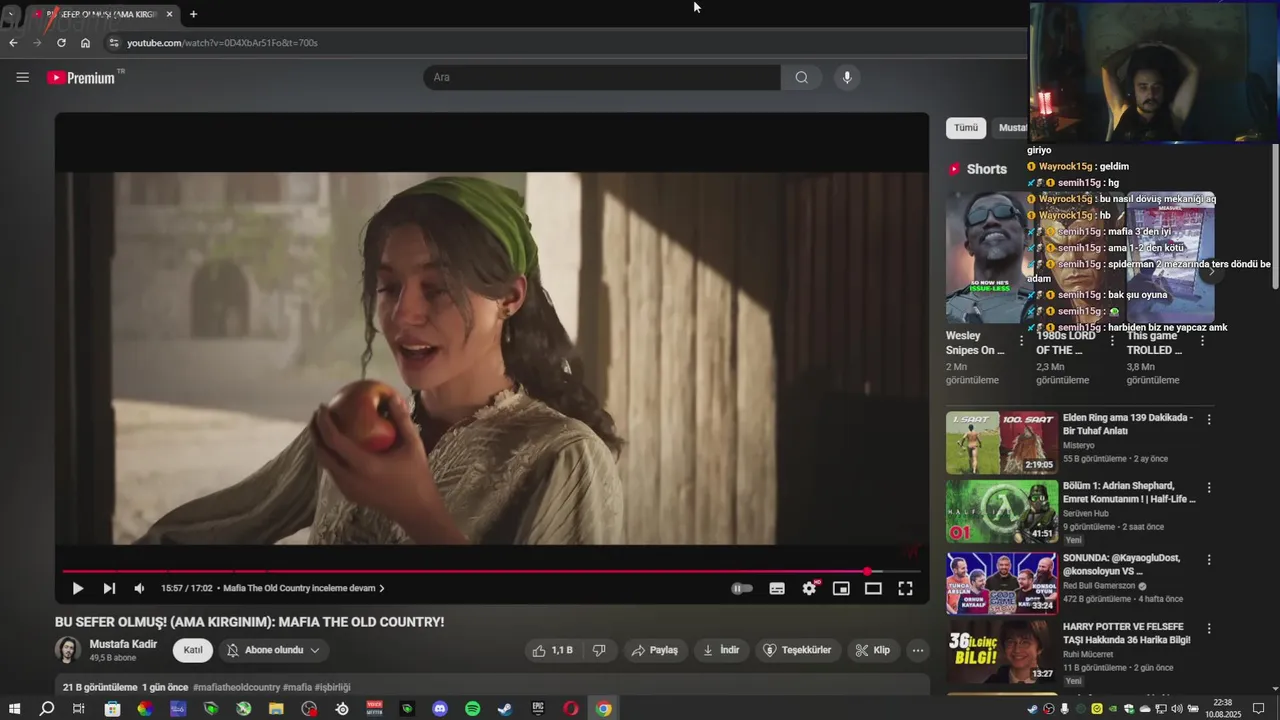Open Epic Games Launcher from taskbar
Viewport: 1280px width, 720px height.
coord(538,709)
